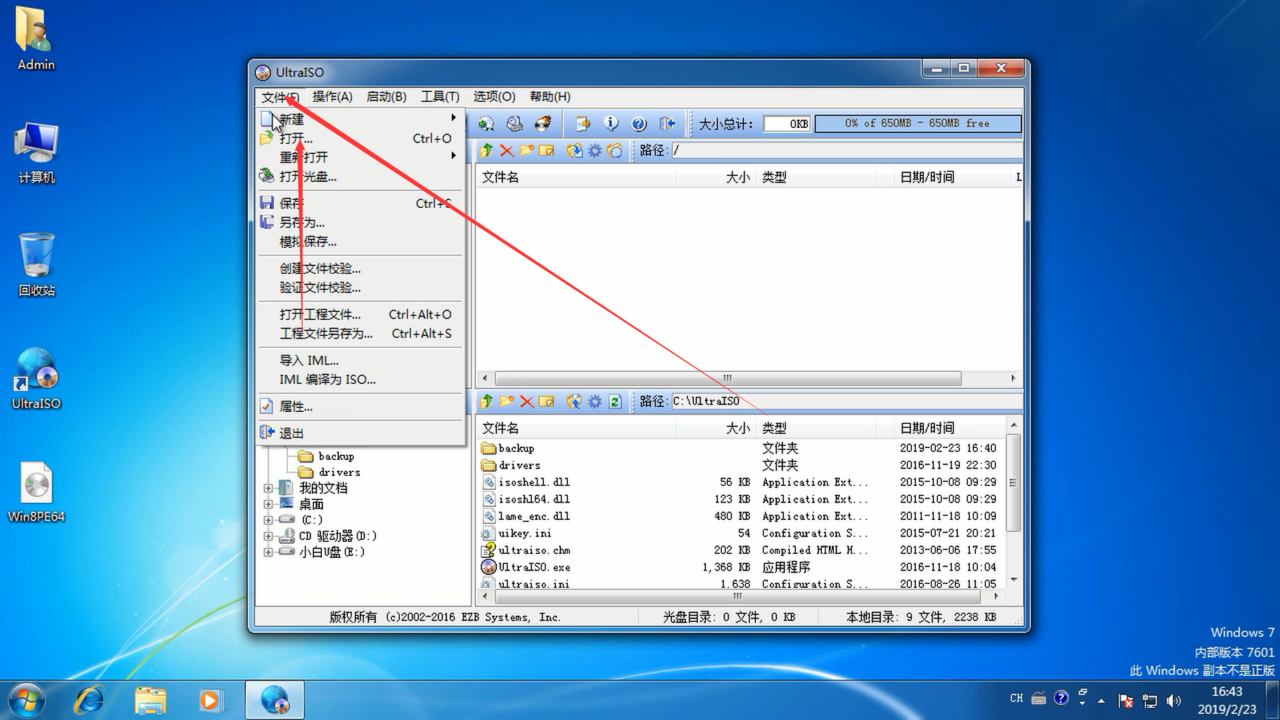Click red X delete icon in local pane
The width and height of the screenshot is (1280, 720).
[527, 401]
